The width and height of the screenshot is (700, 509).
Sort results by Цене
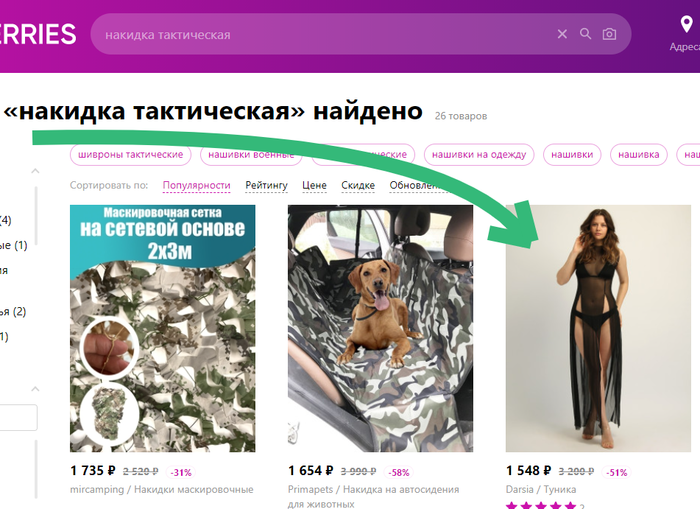pos(314,185)
